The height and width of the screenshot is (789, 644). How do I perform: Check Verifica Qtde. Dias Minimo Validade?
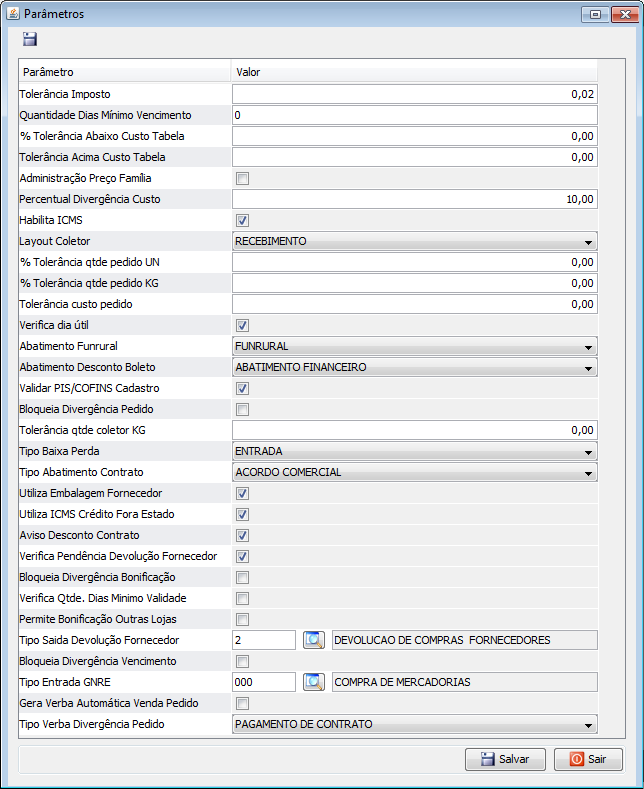click(243, 599)
